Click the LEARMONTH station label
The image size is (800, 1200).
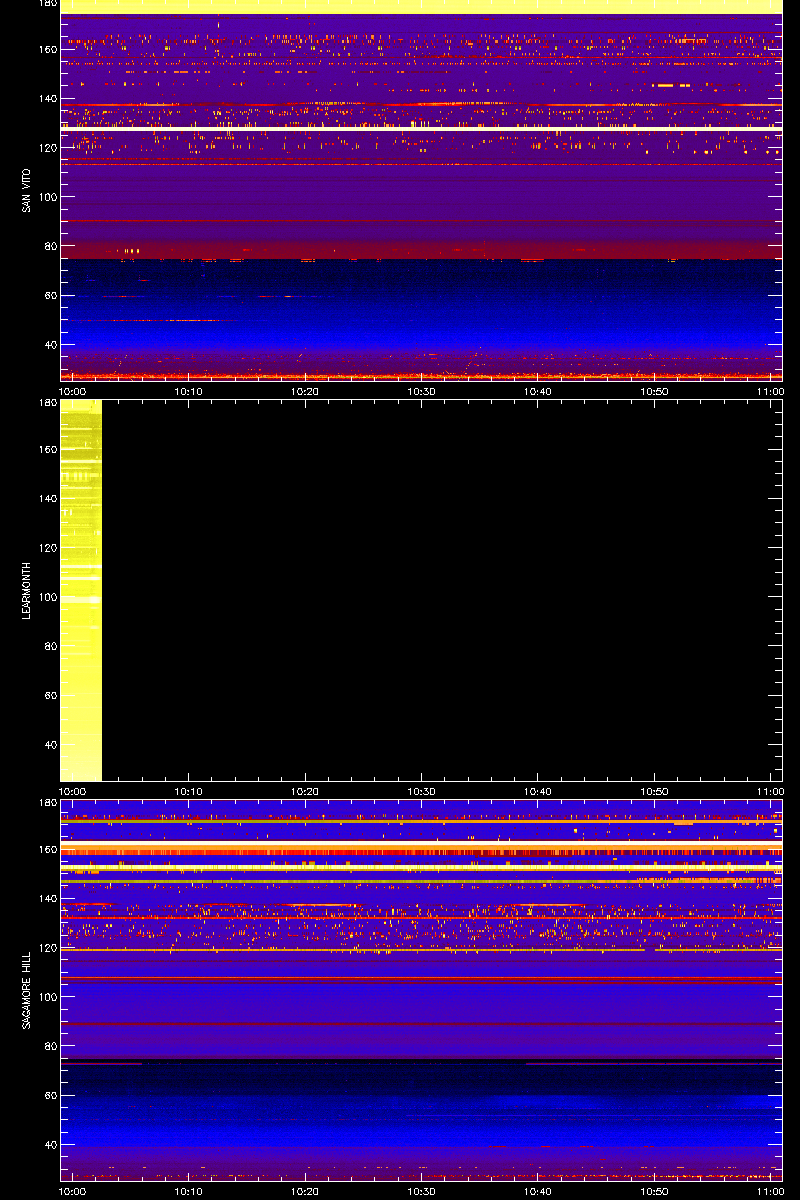(26, 590)
